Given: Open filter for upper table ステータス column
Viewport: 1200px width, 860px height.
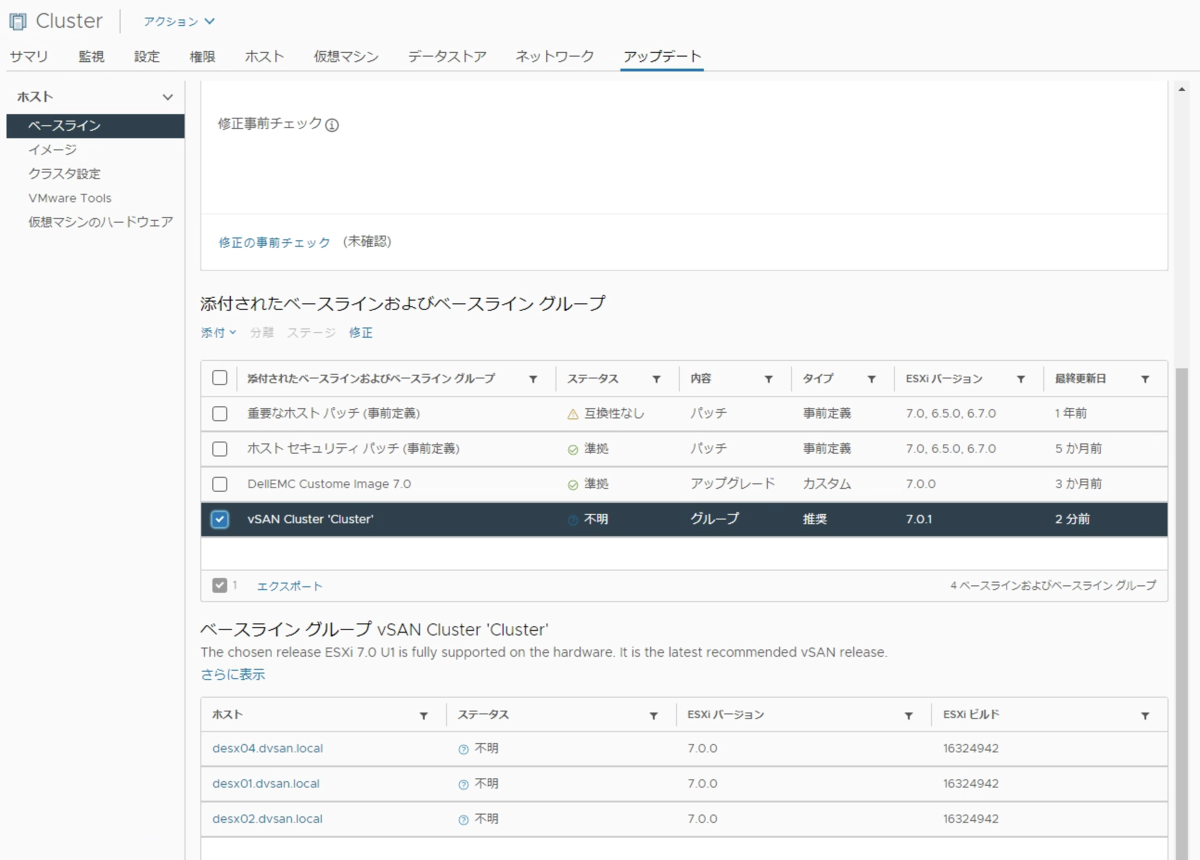Looking at the screenshot, I should (656, 379).
